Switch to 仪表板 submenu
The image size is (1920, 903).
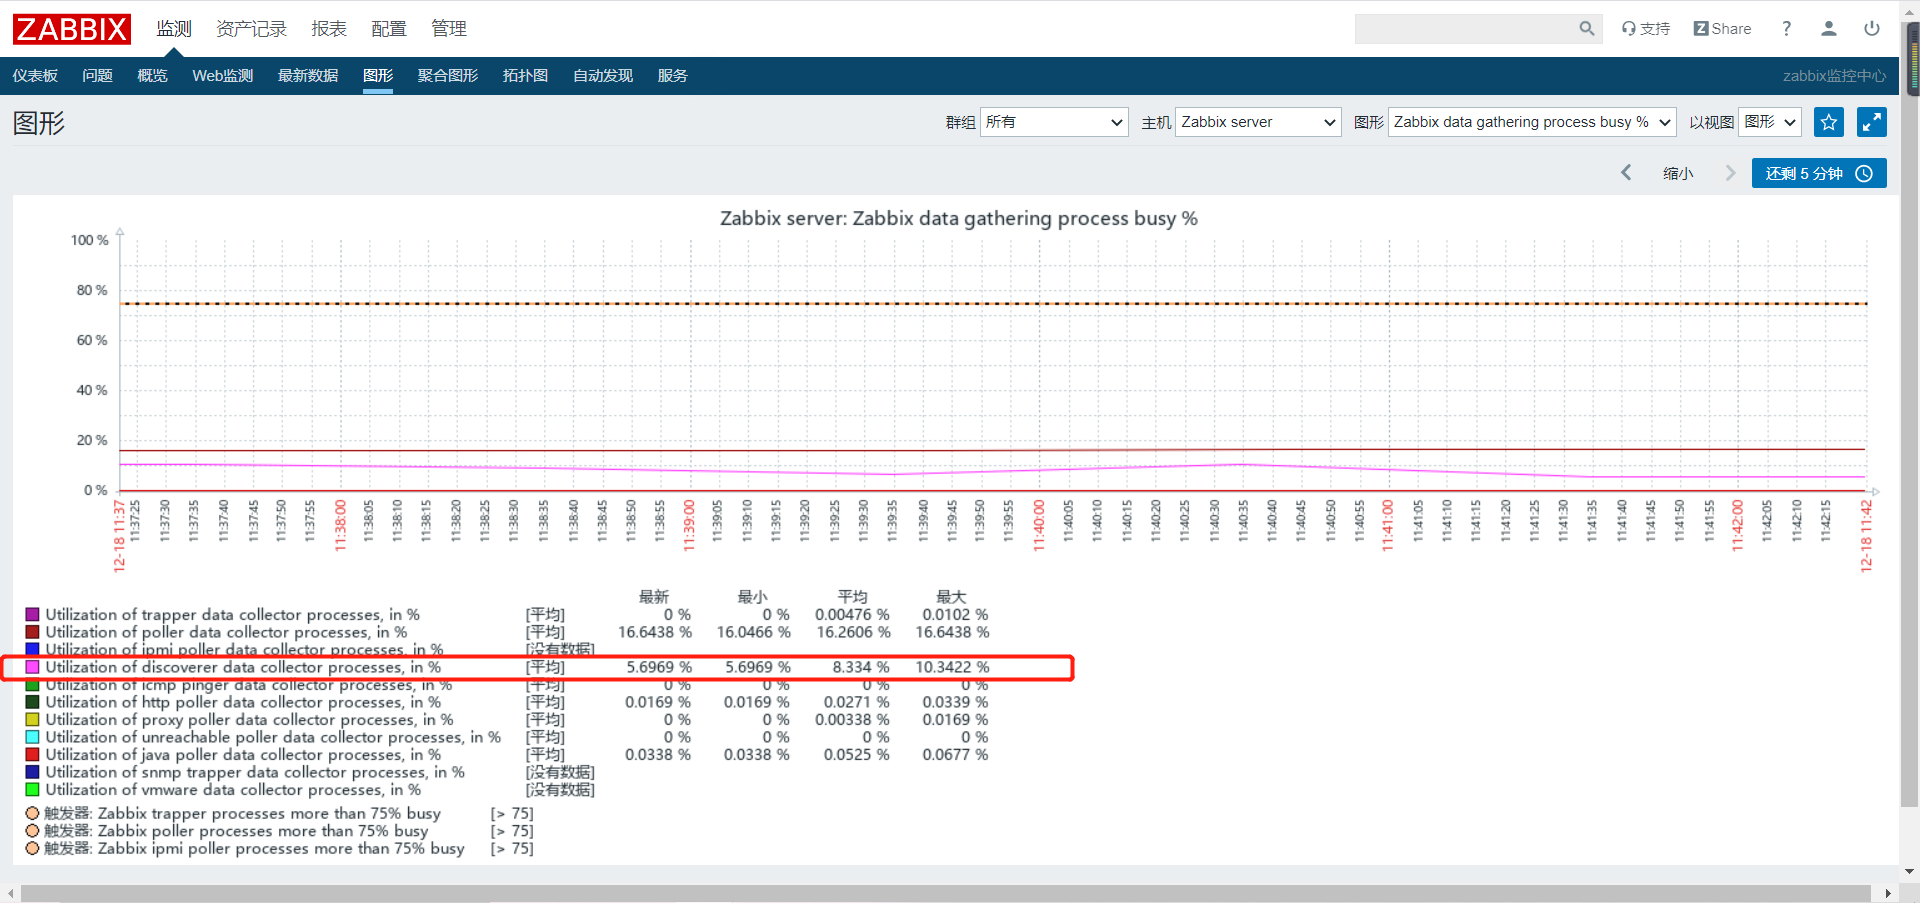pyautogui.click(x=35, y=76)
